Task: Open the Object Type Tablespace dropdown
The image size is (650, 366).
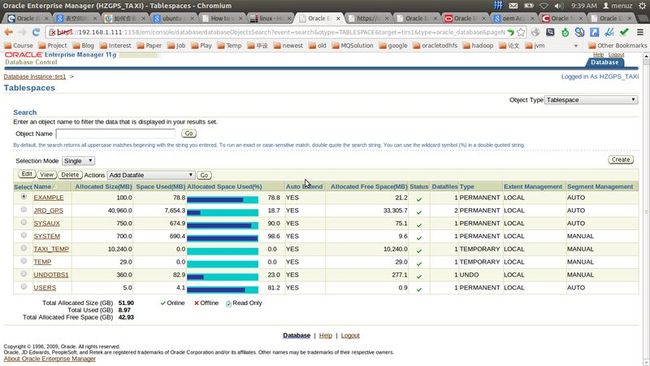Action: pos(591,100)
